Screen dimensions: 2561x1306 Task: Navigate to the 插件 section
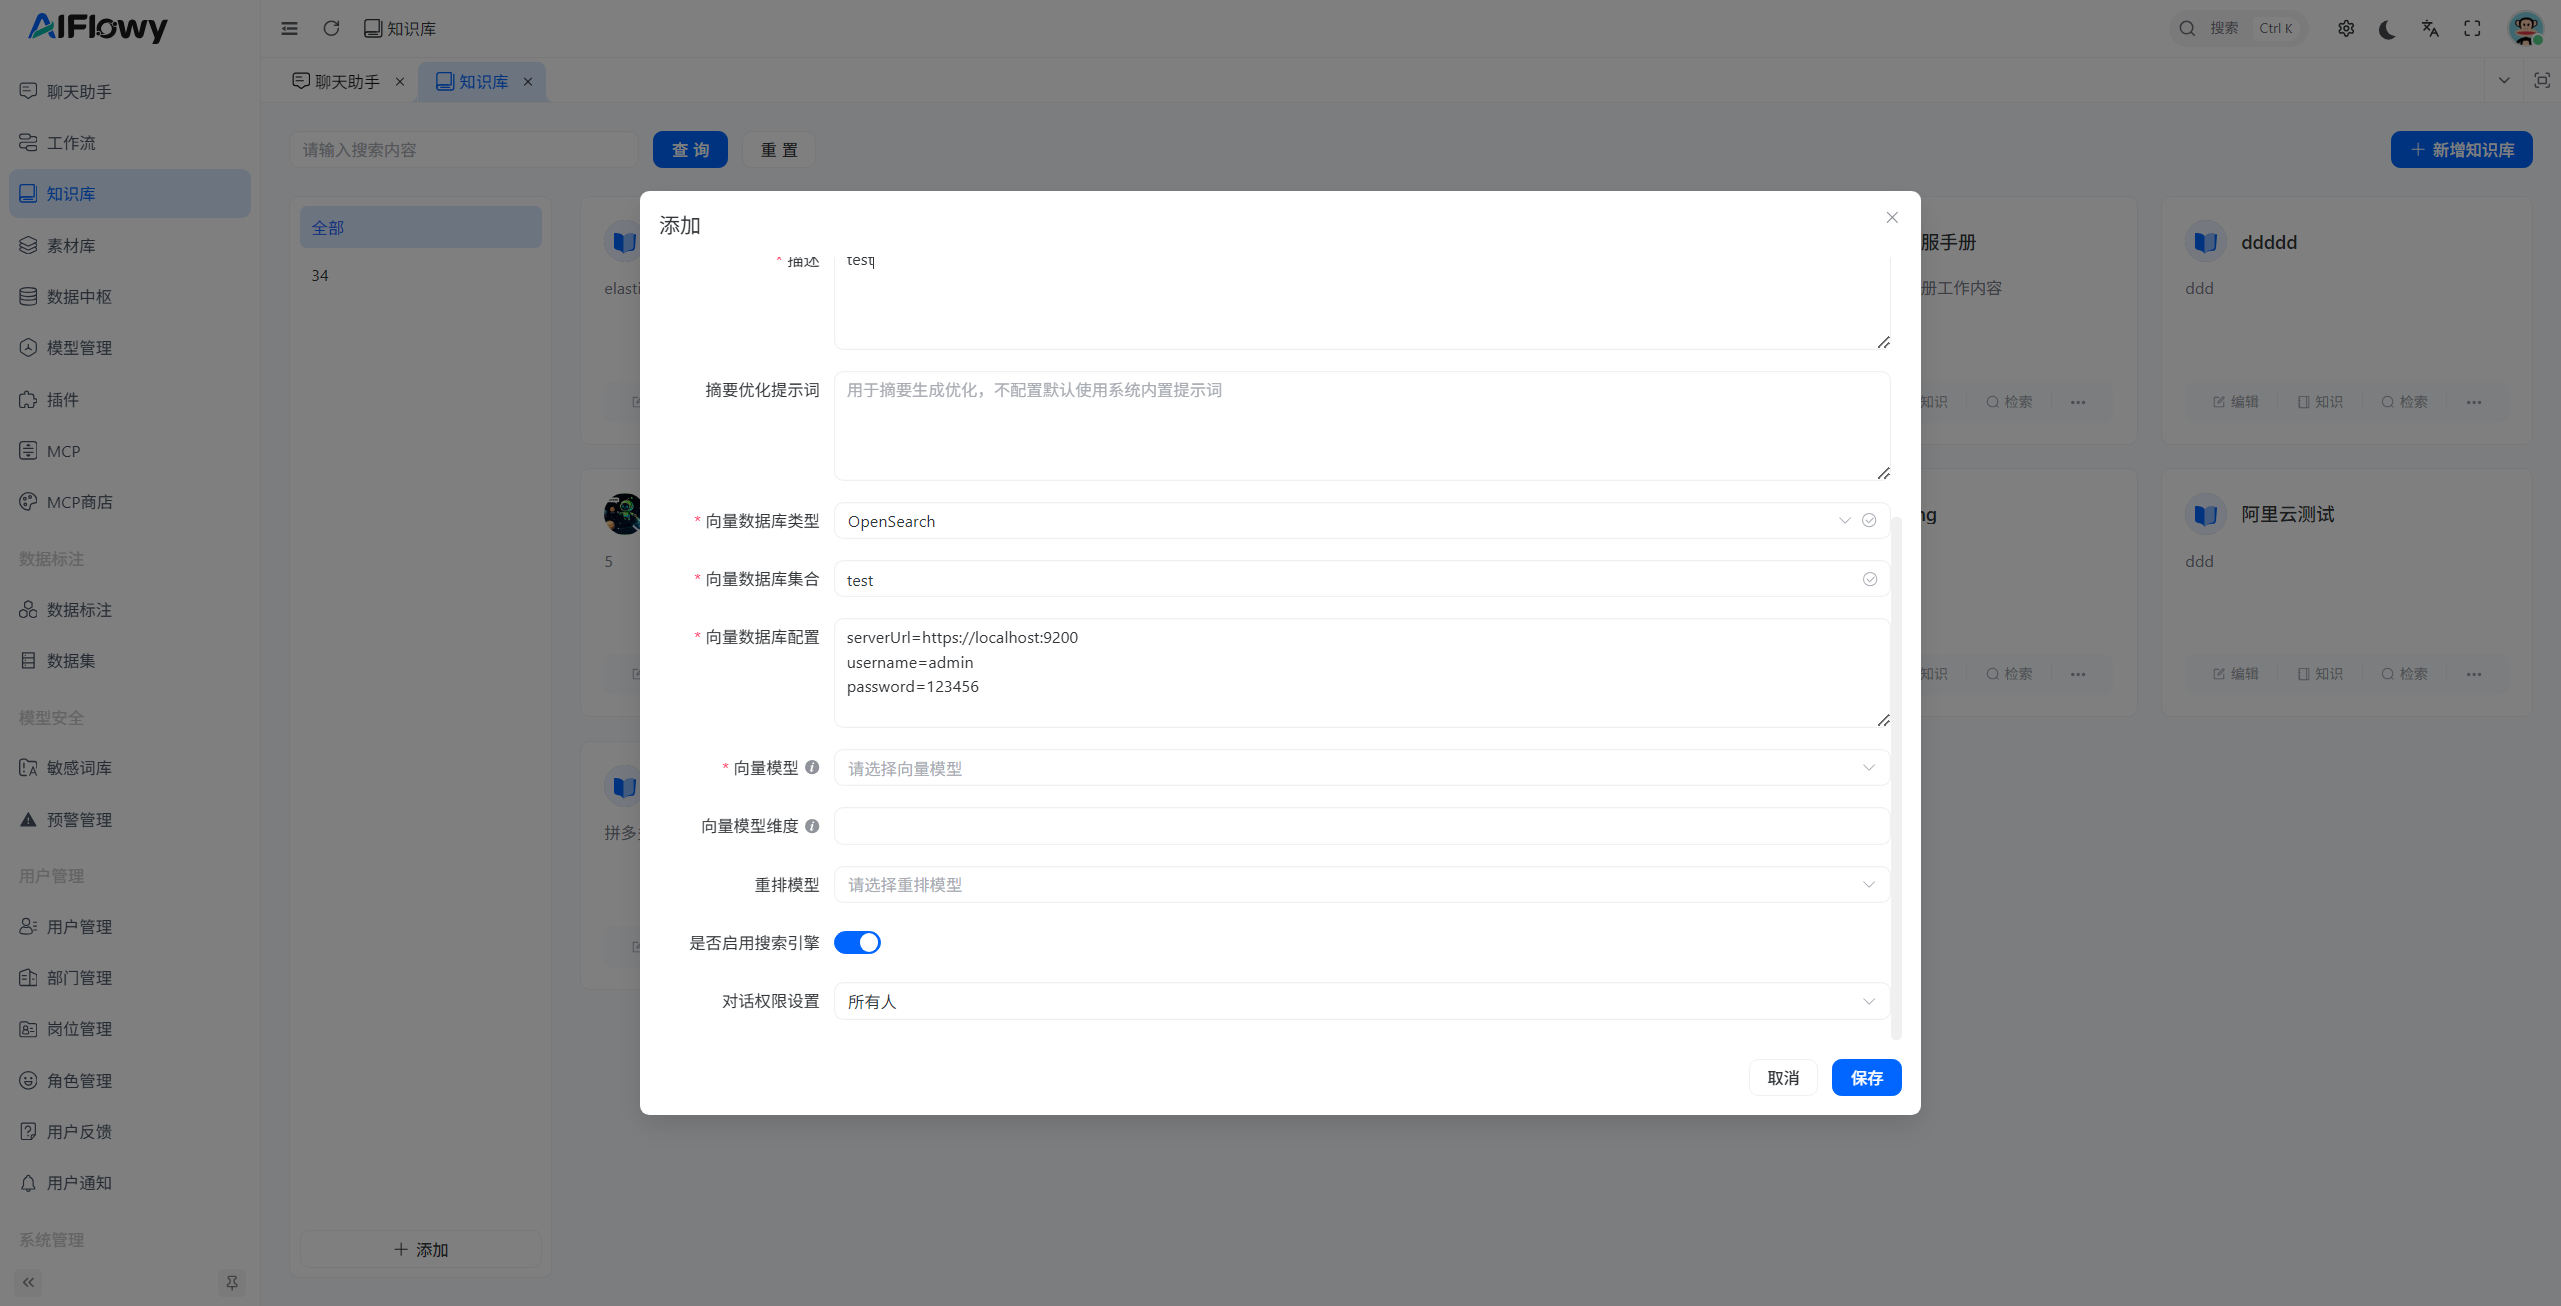(63, 399)
